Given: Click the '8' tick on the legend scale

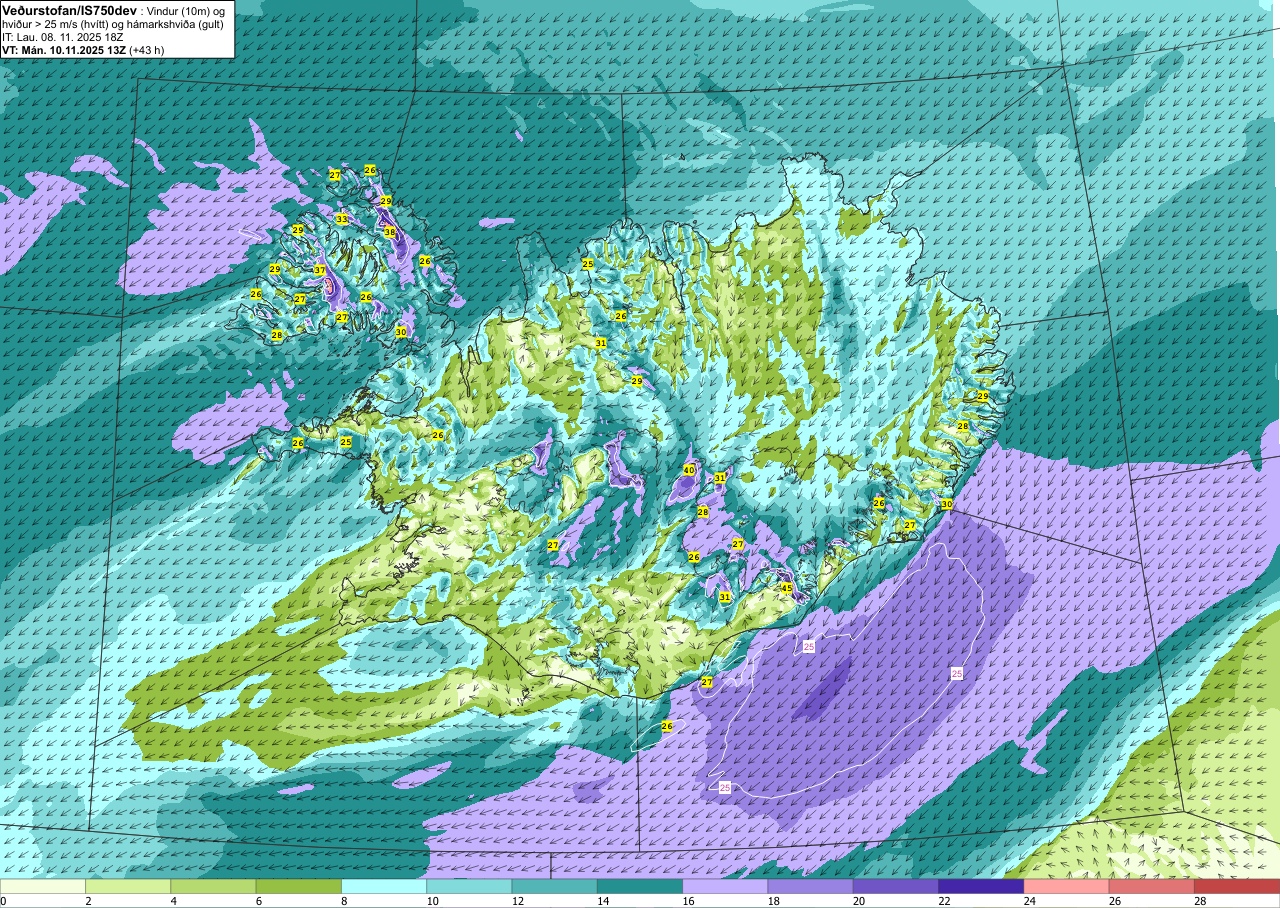Looking at the screenshot, I should [x=342, y=901].
